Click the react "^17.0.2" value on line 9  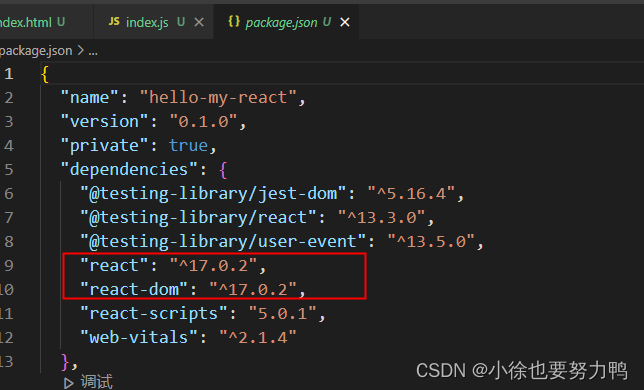[213, 266]
